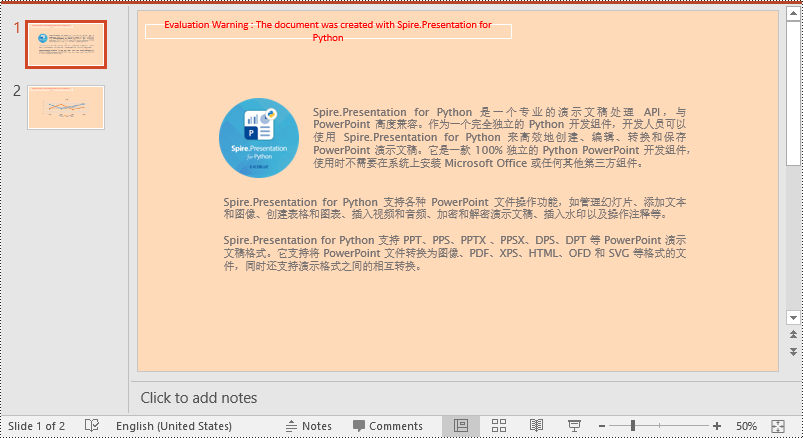Select slide 2 thumbnail with chart
The image size is (803, 438).
point(66,108)
